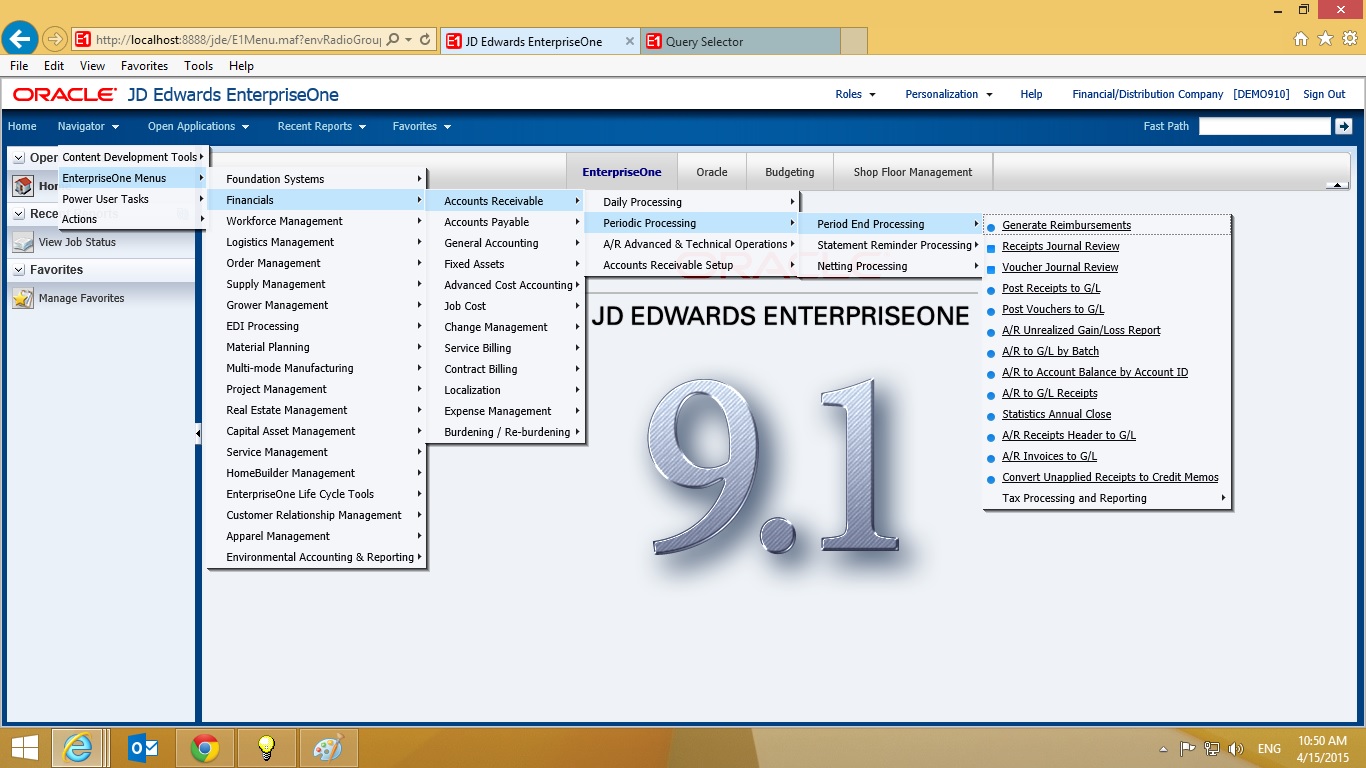Collapse the tab bar using corner arrow
1366x768 pixels.
point(1337,185)
